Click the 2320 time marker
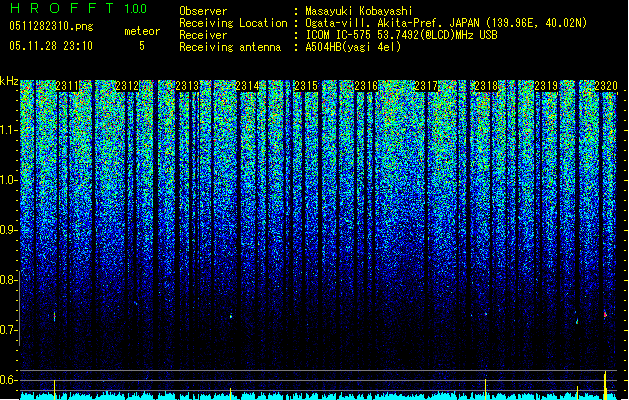This screenshot has height=400, width=629. pos(606,86)
